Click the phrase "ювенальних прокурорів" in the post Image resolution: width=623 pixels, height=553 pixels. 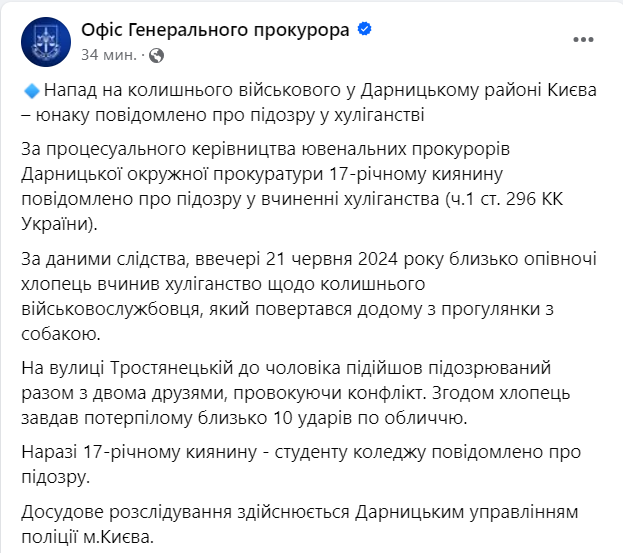pyautogui.click(x=399, y=149)
